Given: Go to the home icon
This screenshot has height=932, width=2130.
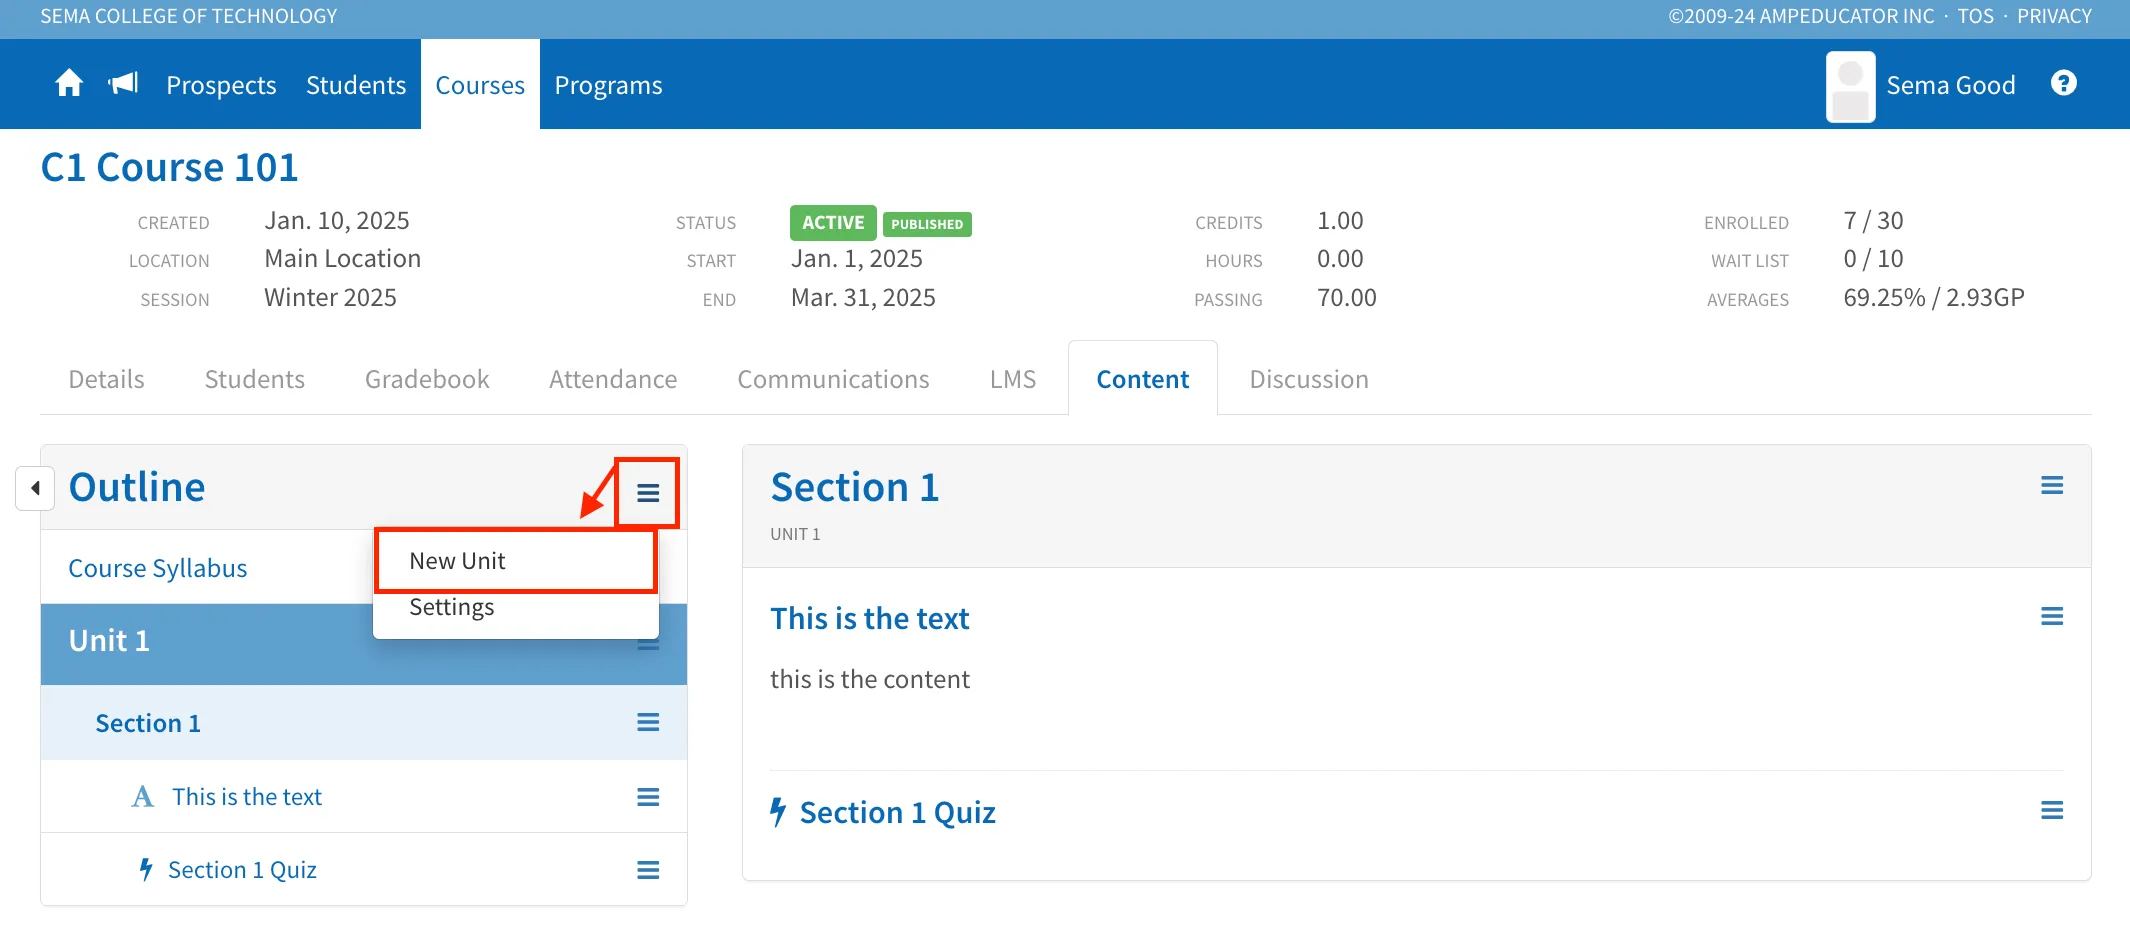Looking at the screenshot, I should point(69,84).
